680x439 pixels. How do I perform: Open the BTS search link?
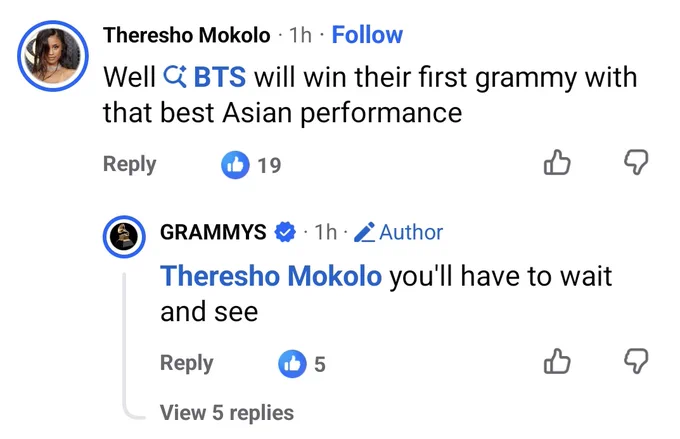pos(219,77)
